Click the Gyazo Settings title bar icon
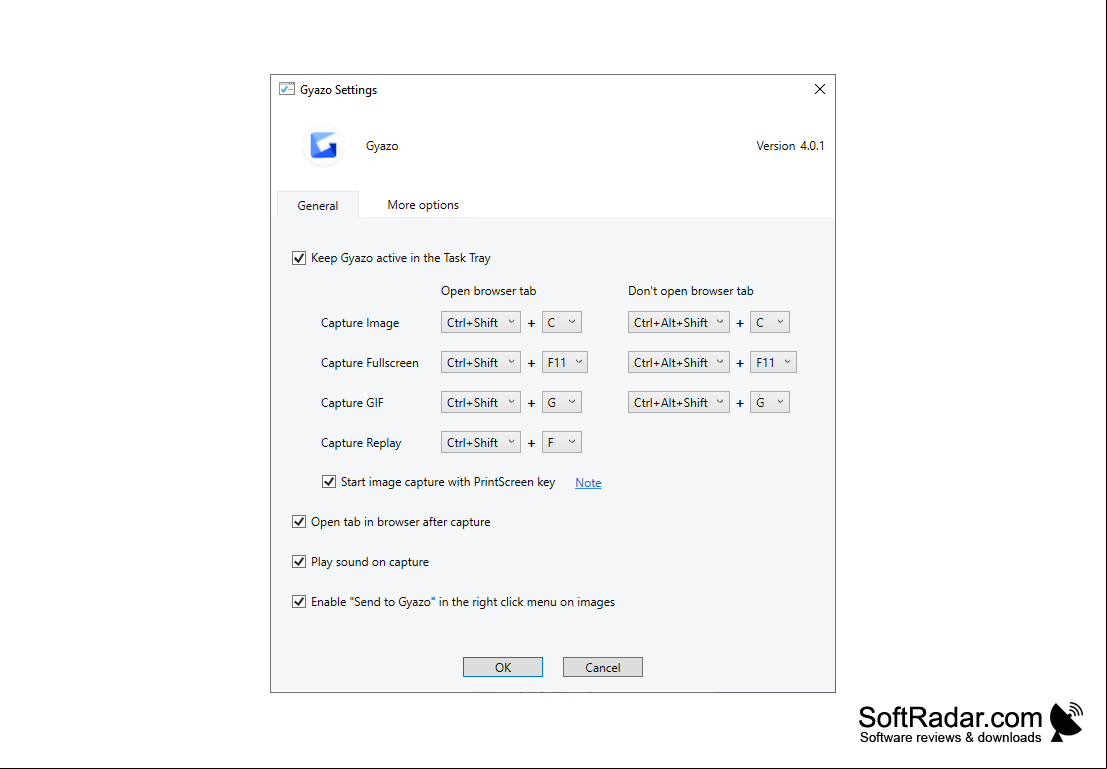This screenshot has width=1107, height=769. point(287,89)
